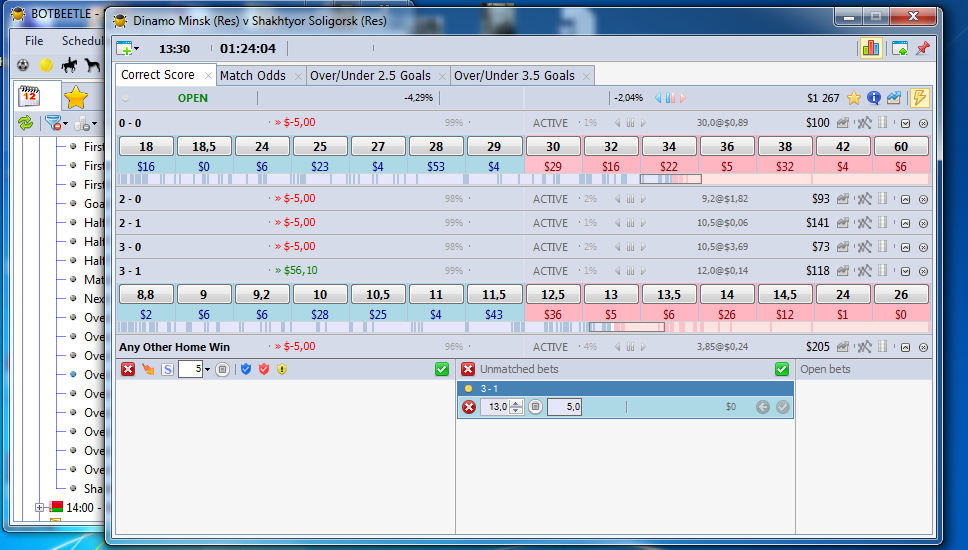This screenshot has width=968, height=550.
Task: Click odds button 30 in 0 - 0 ladder
Action: 553,146
